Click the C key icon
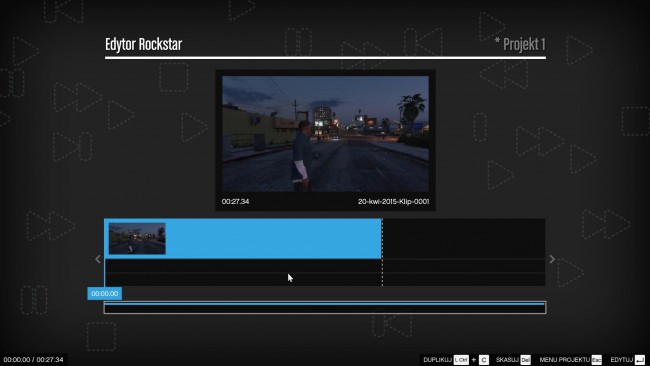The height and width of the screenshot is (366, 650). (x=484, y=360)
